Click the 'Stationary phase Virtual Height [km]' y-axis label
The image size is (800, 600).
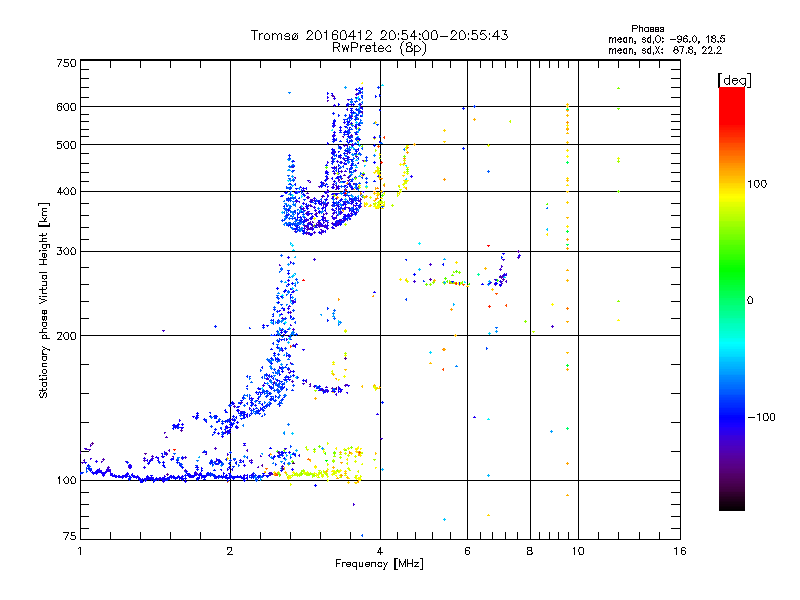tap(44, 300)
